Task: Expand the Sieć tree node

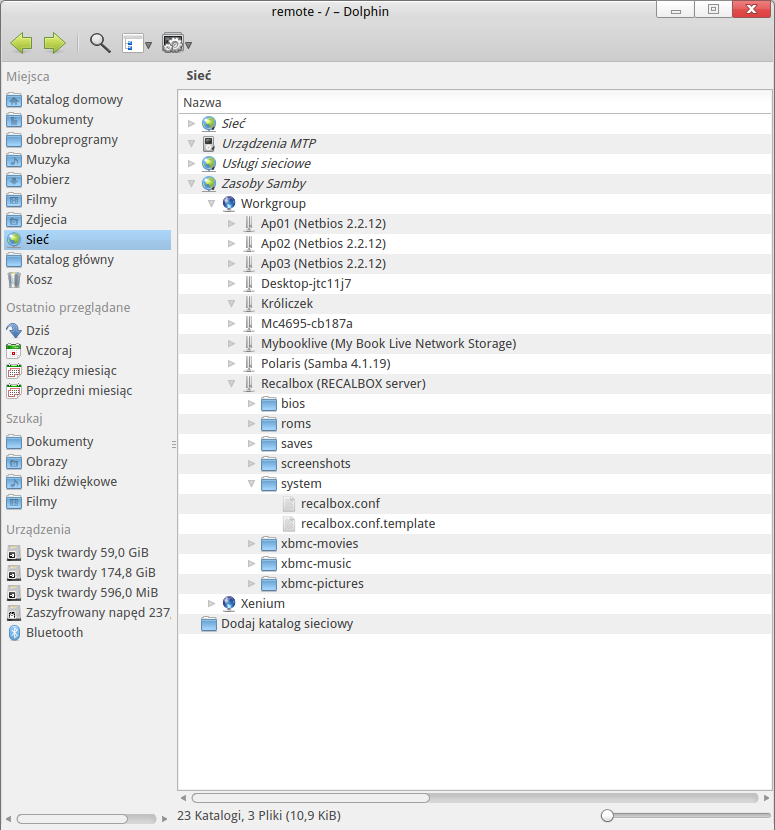Action: point(192,124)
